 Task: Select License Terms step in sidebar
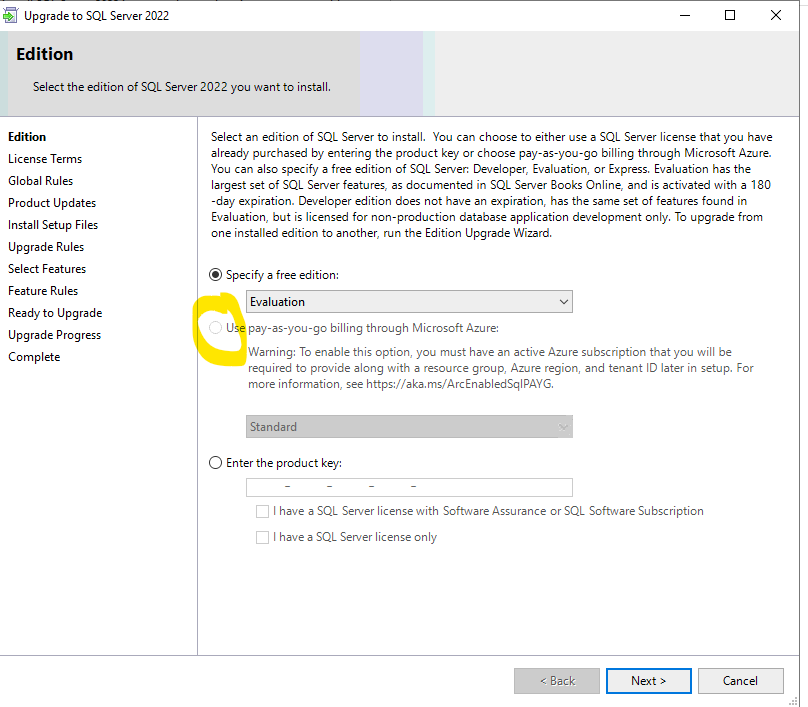pos(45,159)
